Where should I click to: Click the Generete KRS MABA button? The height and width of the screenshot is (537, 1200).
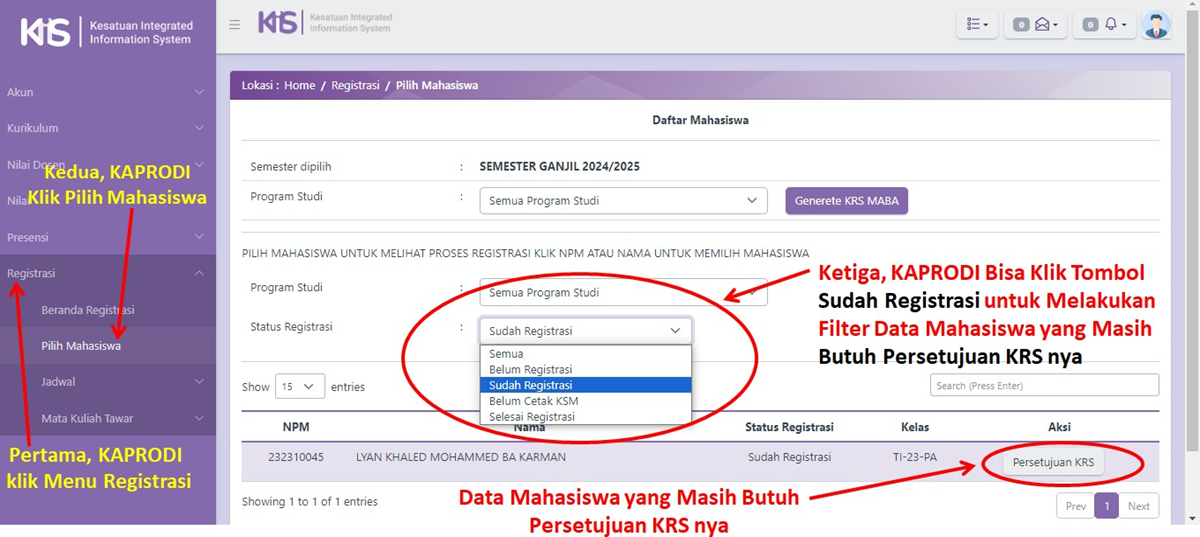click(846, 201)
